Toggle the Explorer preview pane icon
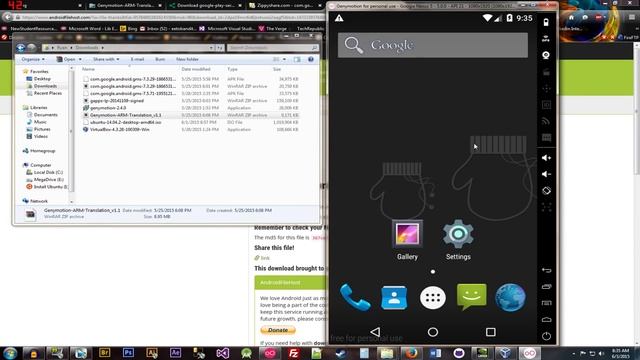Viewport: 640px width, 360px height. (297, 60)
